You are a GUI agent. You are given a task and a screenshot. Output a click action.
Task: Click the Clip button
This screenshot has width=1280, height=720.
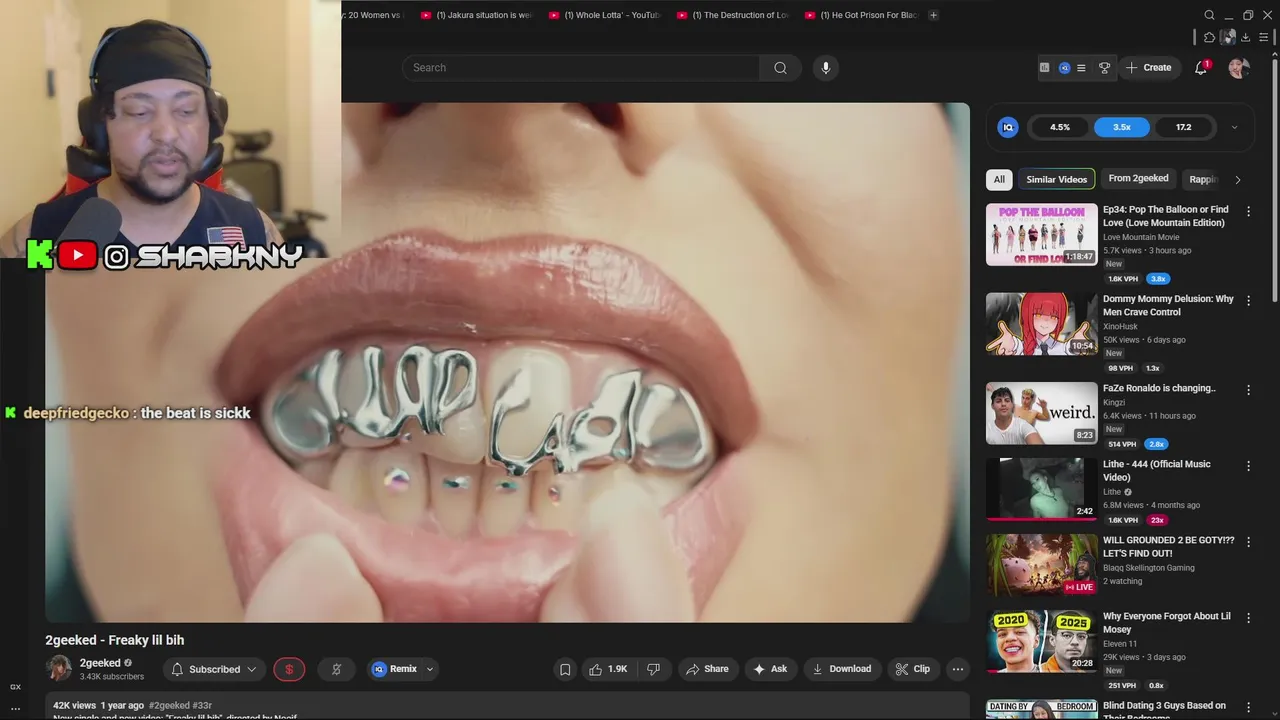(x=912, y=669)
